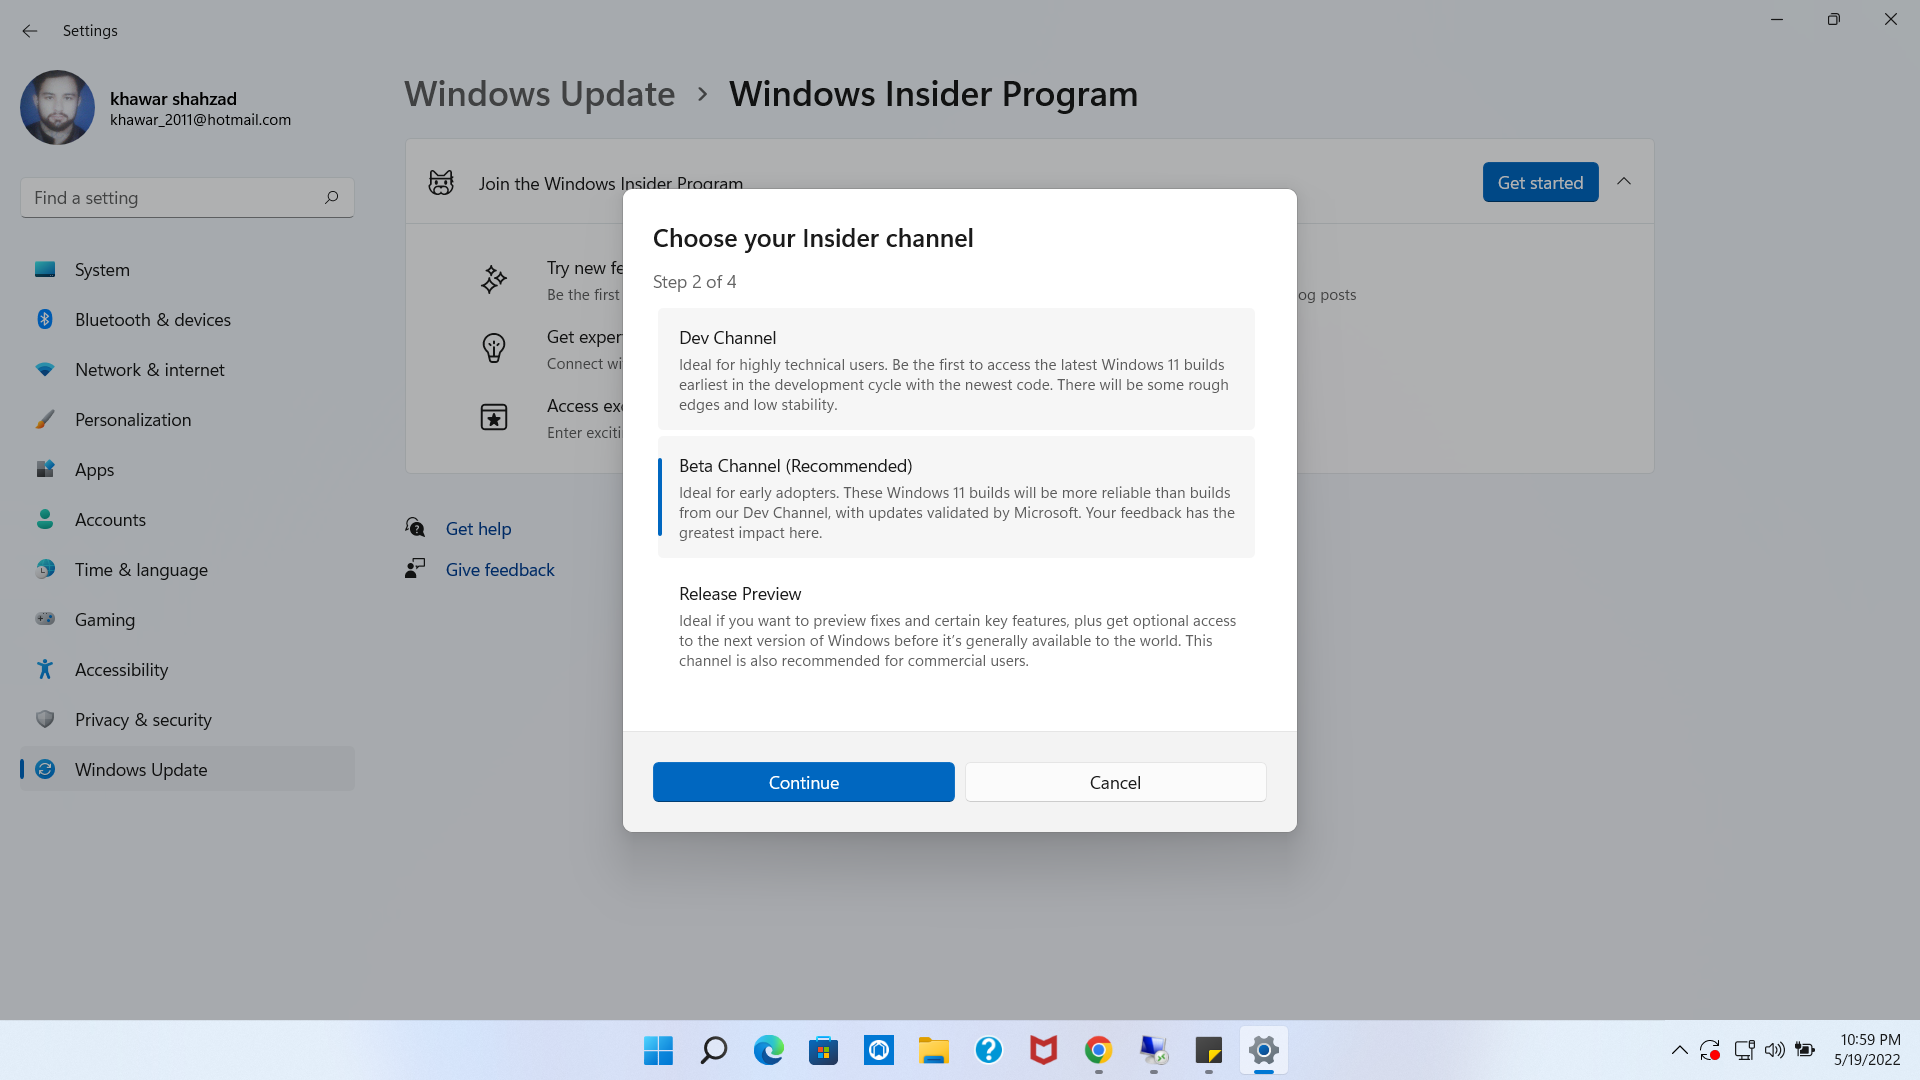Open System settings in sidebar
The image size is (1920, 1080).
click(x=187, y=270)
